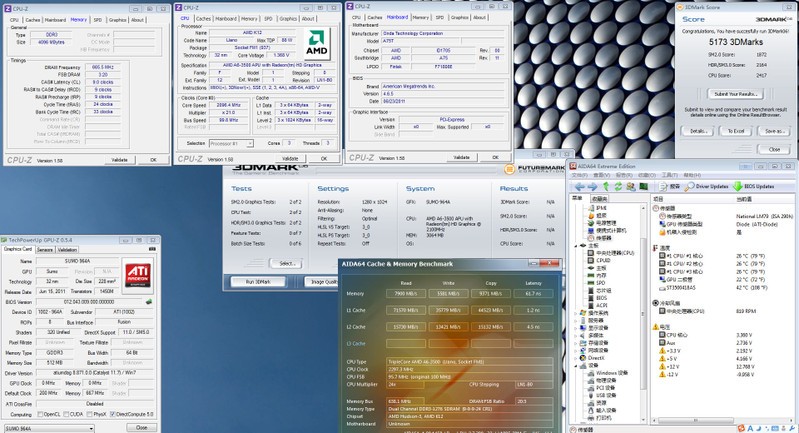The width and height of the screenshot is (799, 433).
Task: Toggle the PhysX checkbox in GPU-Z
Action: (x=90, y=414)
